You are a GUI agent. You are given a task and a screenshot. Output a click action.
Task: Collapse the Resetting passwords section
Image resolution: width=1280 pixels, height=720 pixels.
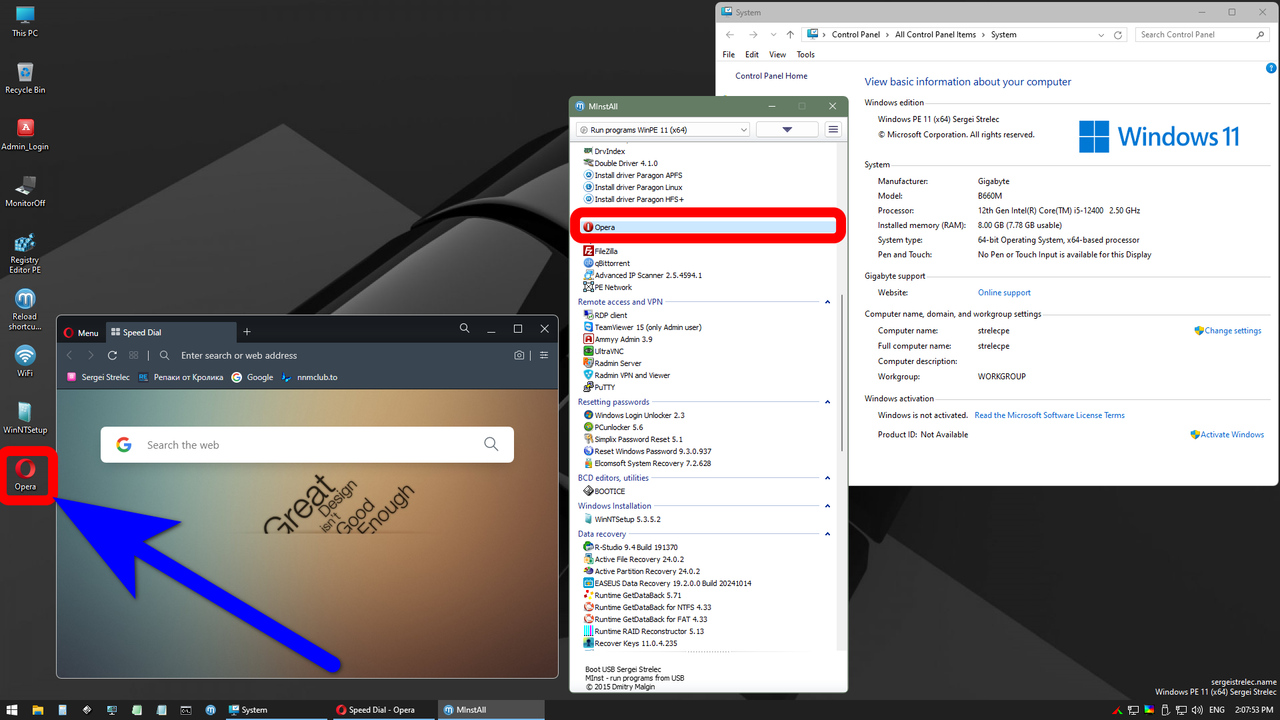click(x=827, y=401)
